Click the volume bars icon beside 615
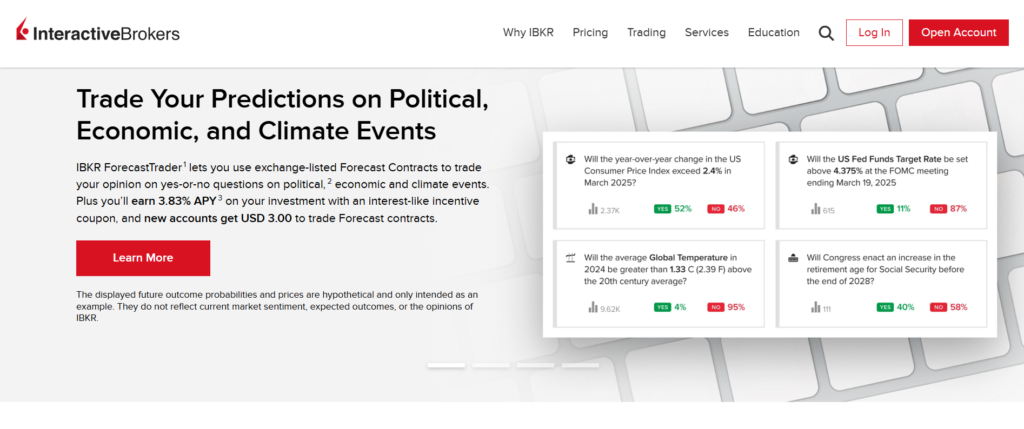 [x=816, y=209]
